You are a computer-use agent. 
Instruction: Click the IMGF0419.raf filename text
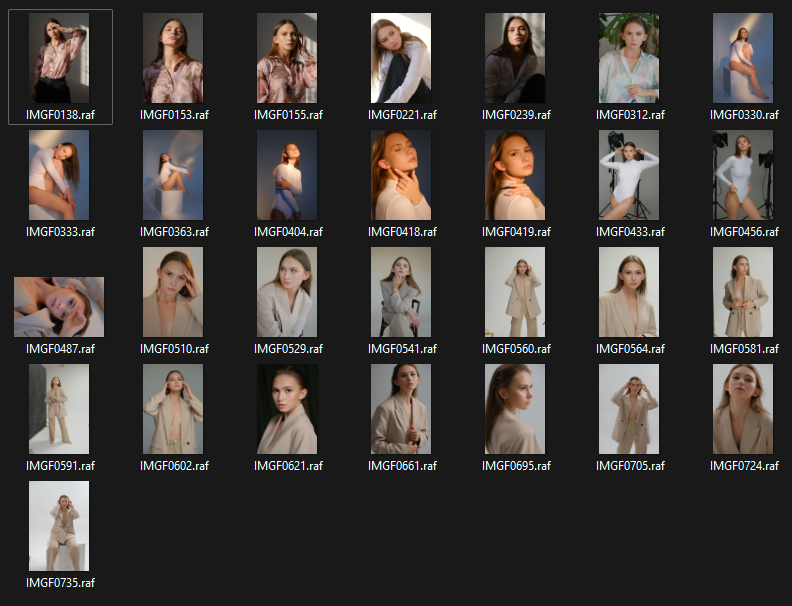tap(516, 232)
